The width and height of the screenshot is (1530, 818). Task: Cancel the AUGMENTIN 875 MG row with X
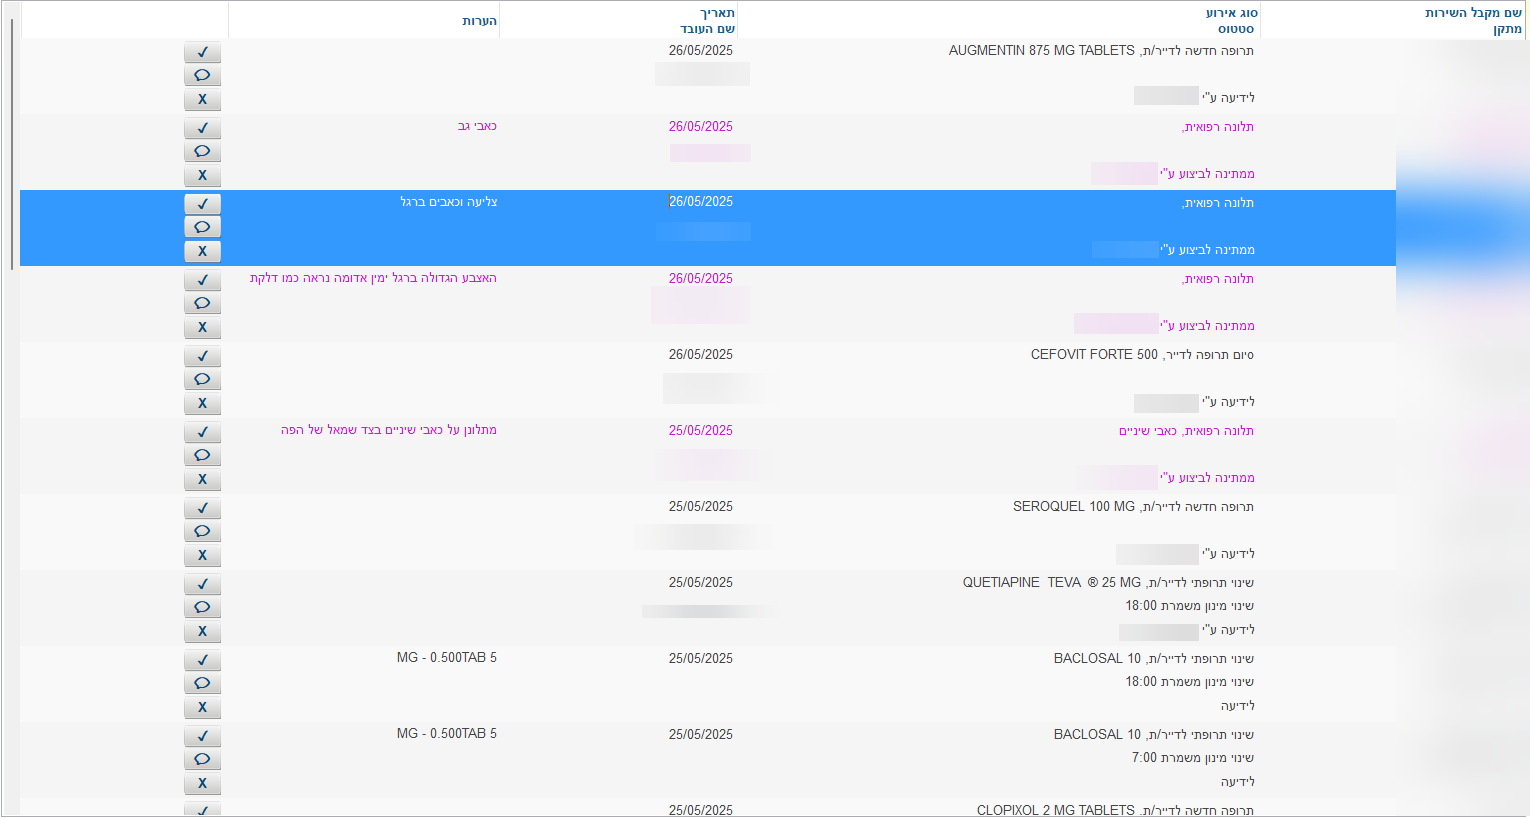point(202,100)
